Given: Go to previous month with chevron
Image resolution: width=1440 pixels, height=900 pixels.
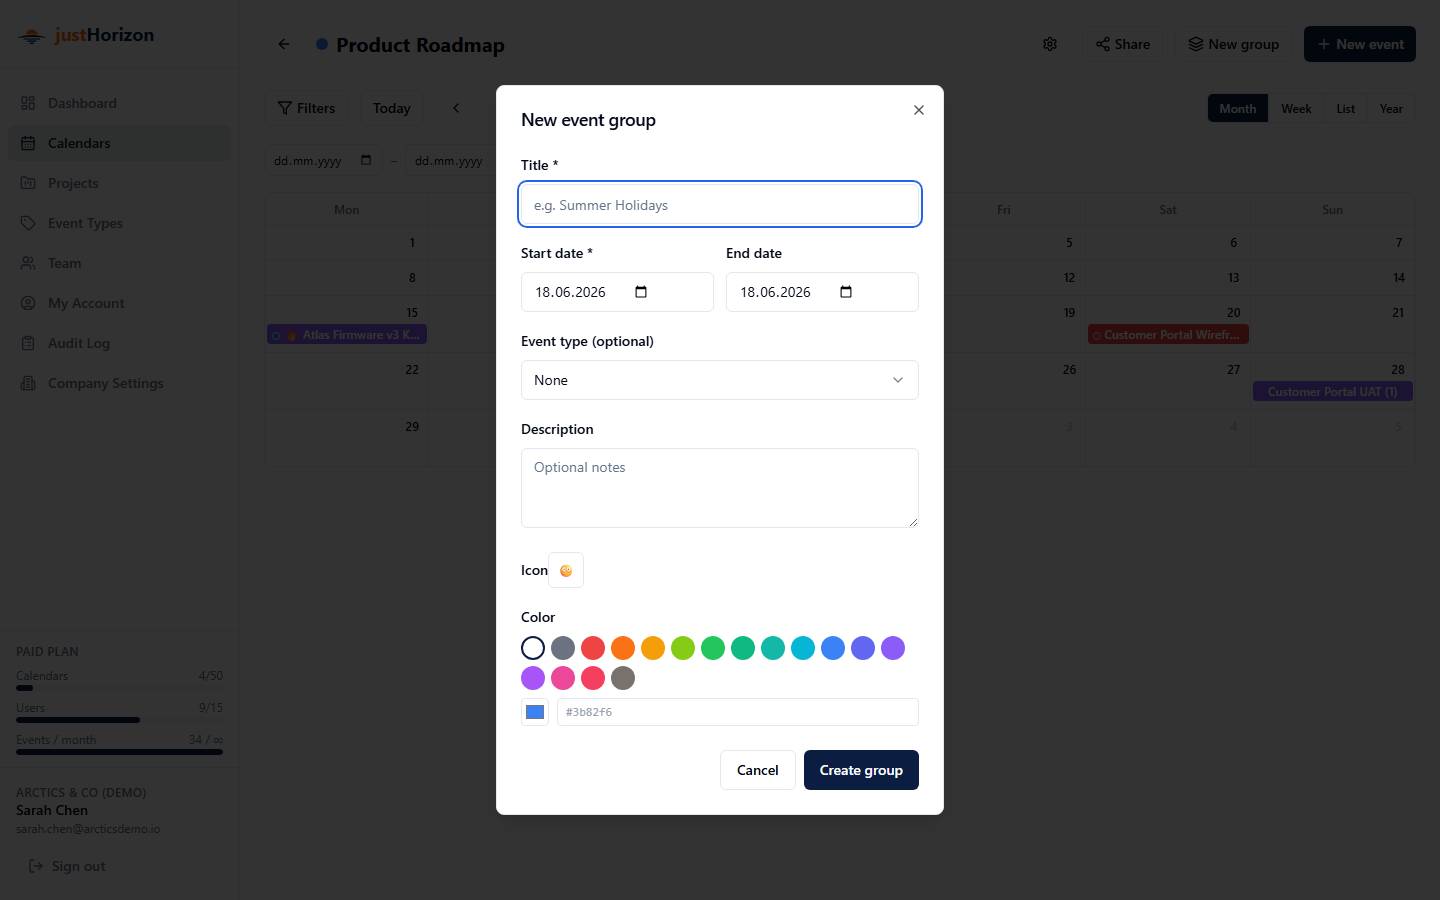Looking at the screenshot, I should tap(456, 108).
